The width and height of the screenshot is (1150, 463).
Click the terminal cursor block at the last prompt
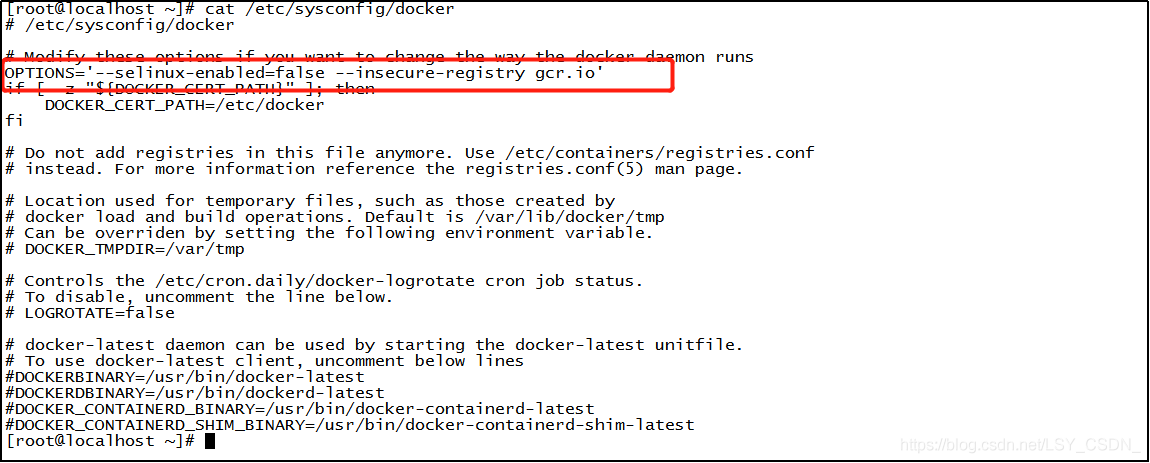[210, 441]
